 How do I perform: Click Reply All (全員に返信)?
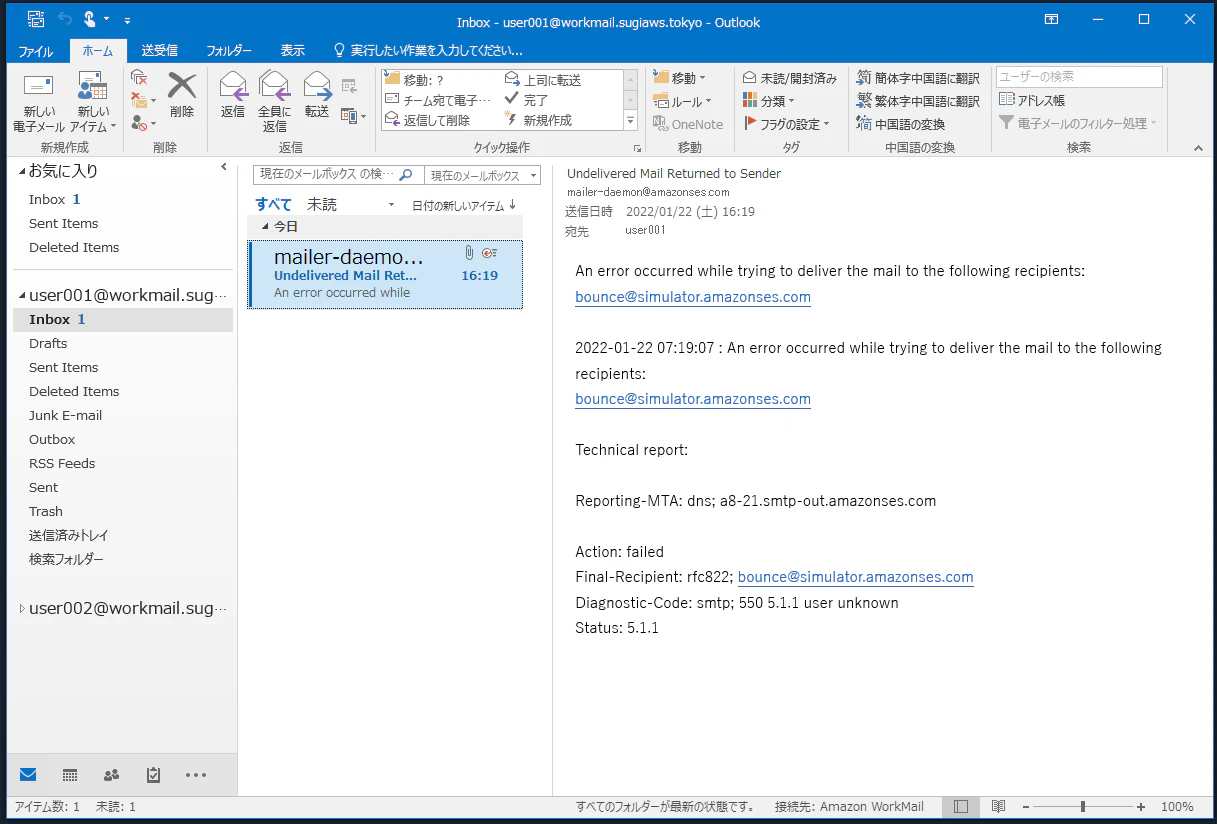point(275,103)
